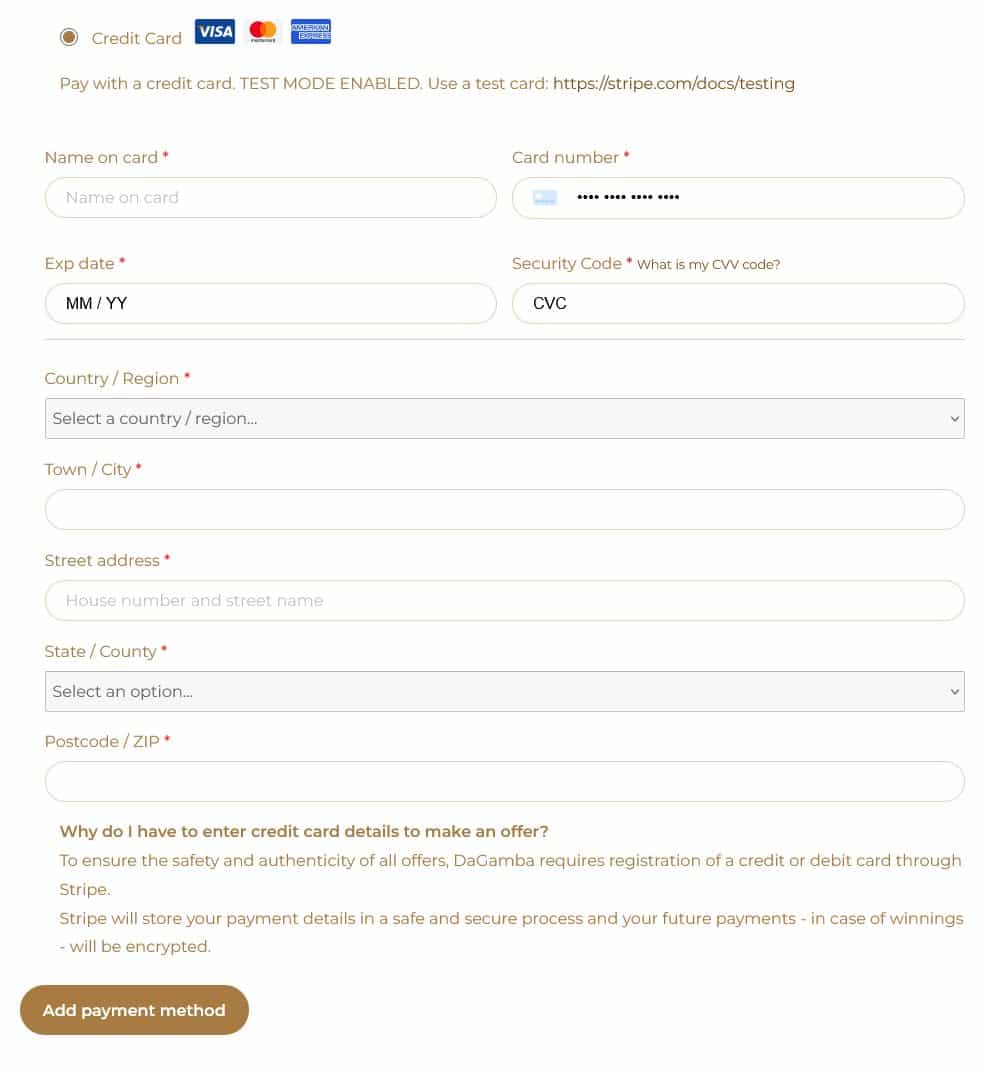Focus the Exp date MM / YY field
This screenshot has height=1070, width=985.
[270, 304]
